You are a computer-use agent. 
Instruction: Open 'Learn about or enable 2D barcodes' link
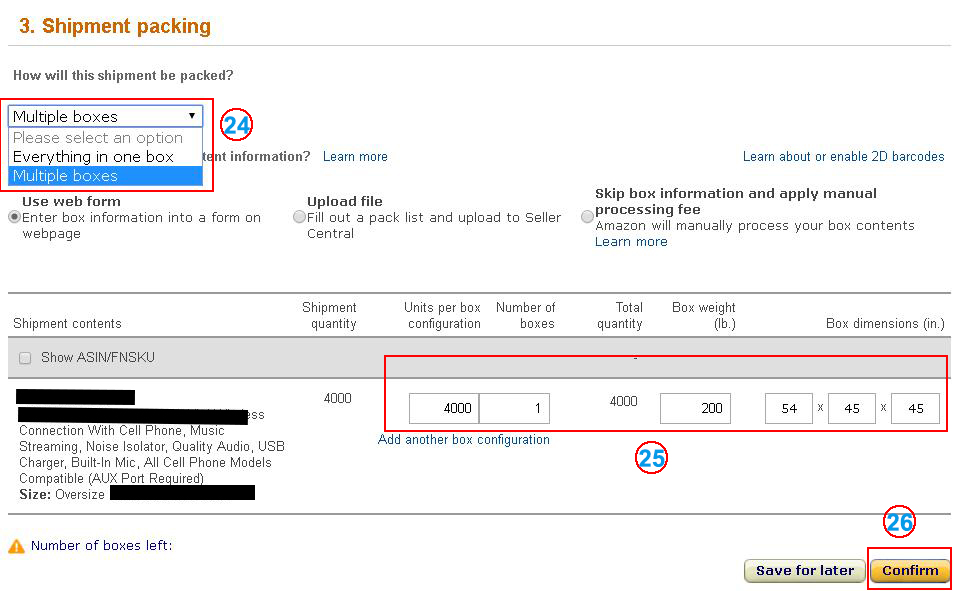coord(843,157)
